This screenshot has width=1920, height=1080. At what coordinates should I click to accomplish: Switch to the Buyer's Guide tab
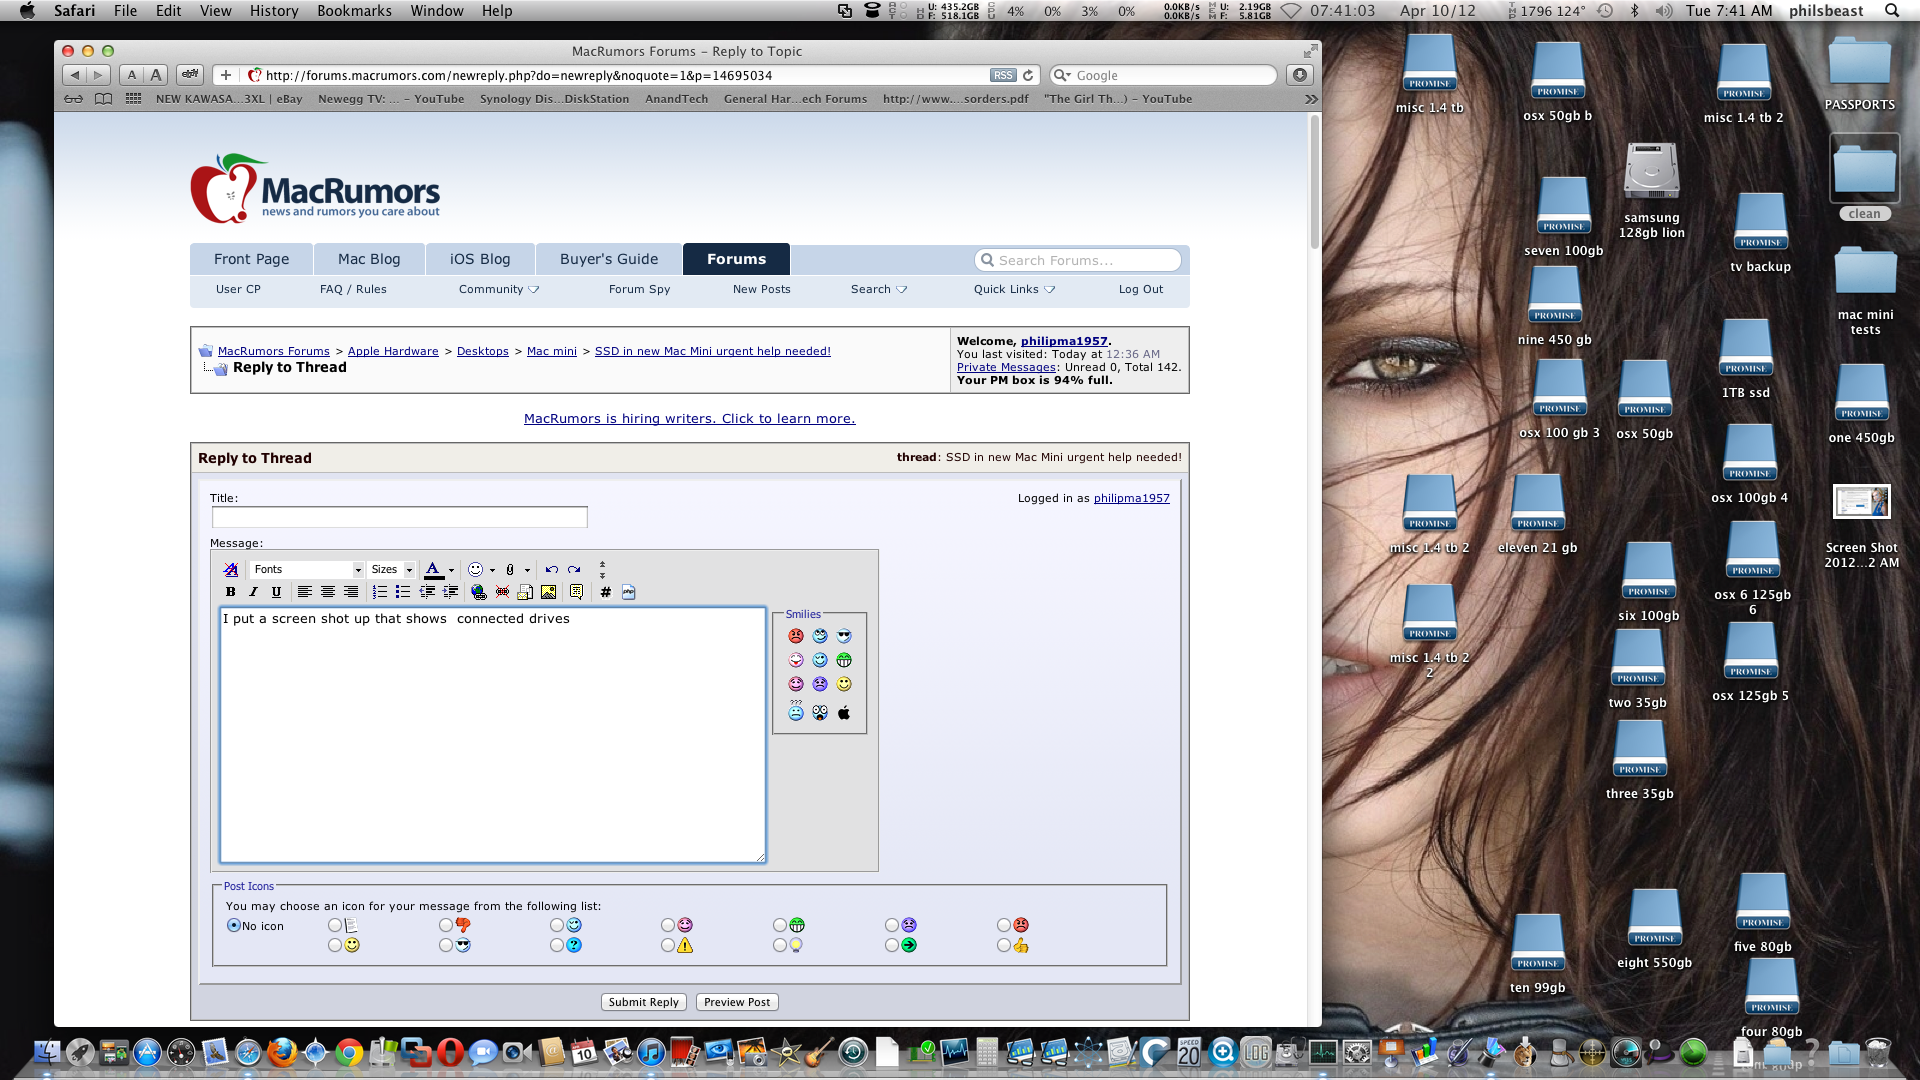(608, 259)
